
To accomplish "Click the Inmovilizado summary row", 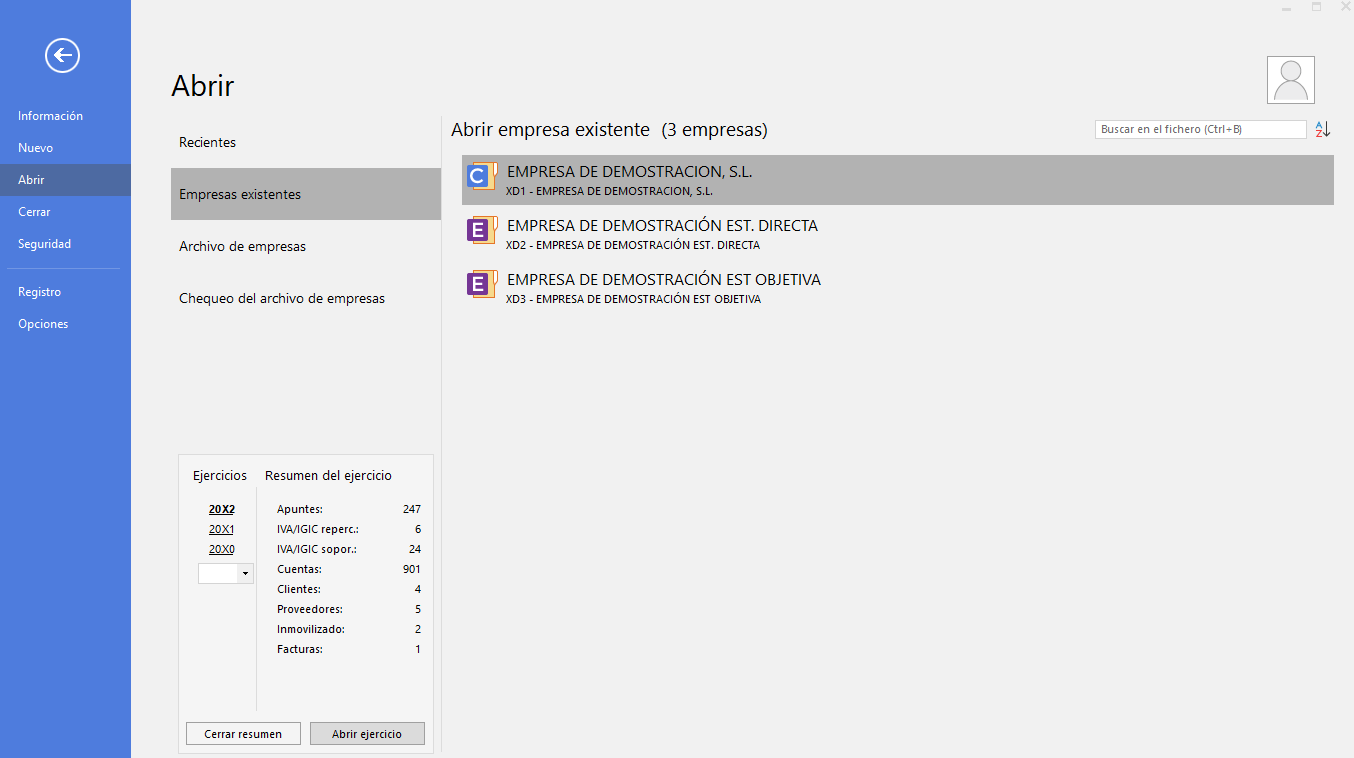I will (x=349, y=629).
